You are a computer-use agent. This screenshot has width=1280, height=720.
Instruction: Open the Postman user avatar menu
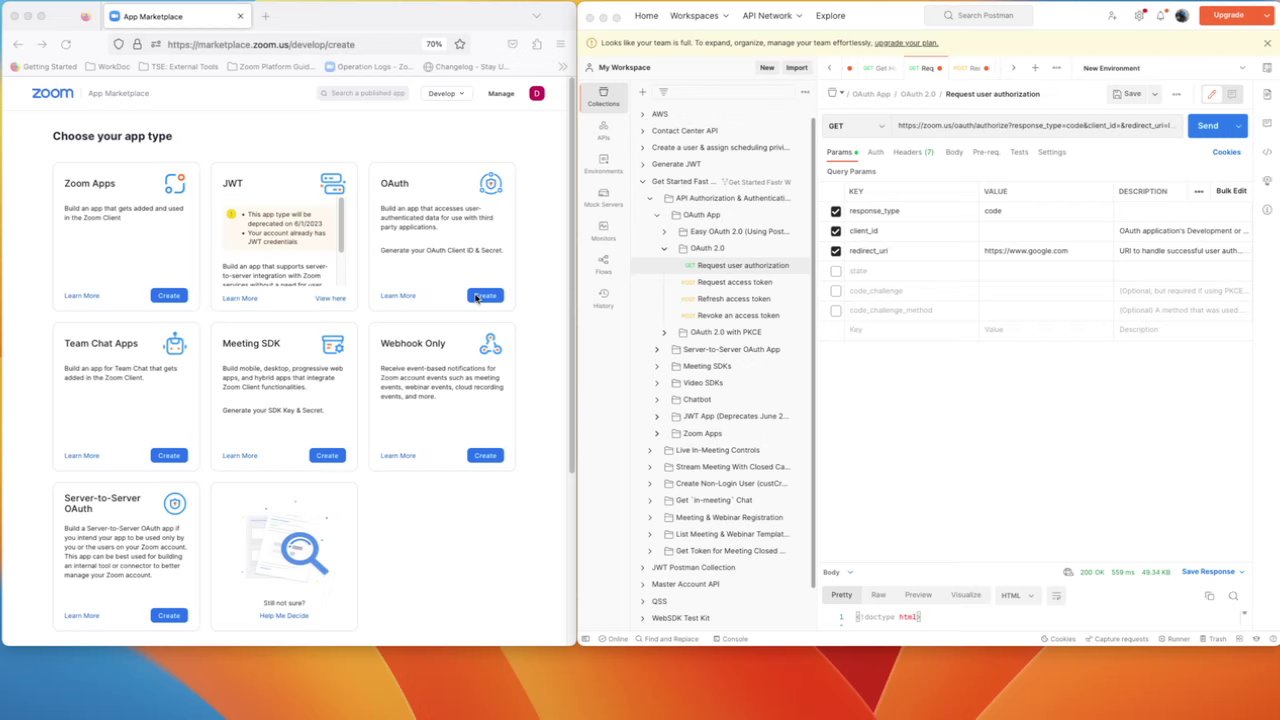pos(1182,16)
